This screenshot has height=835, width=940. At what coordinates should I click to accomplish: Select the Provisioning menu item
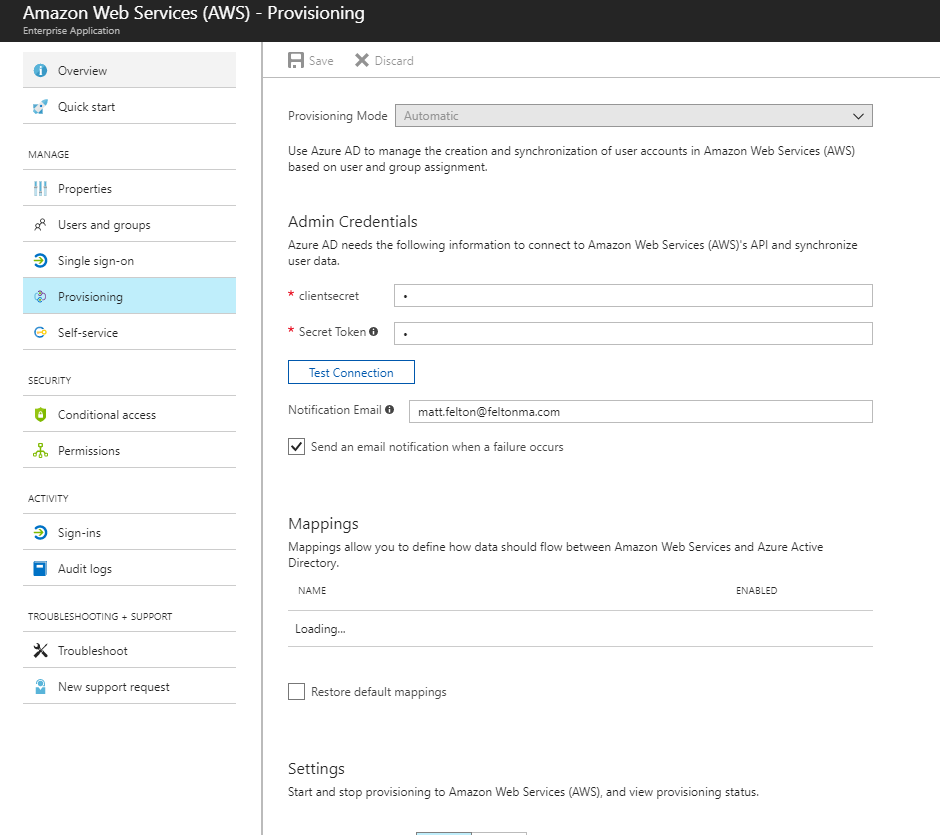[129, 296]
